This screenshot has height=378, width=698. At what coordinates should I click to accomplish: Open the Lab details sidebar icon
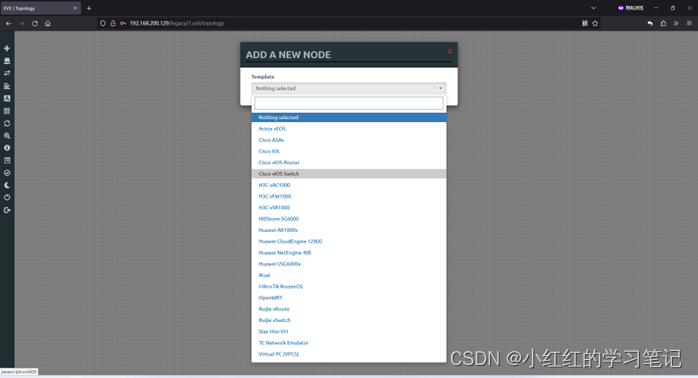tap(7, 160)
